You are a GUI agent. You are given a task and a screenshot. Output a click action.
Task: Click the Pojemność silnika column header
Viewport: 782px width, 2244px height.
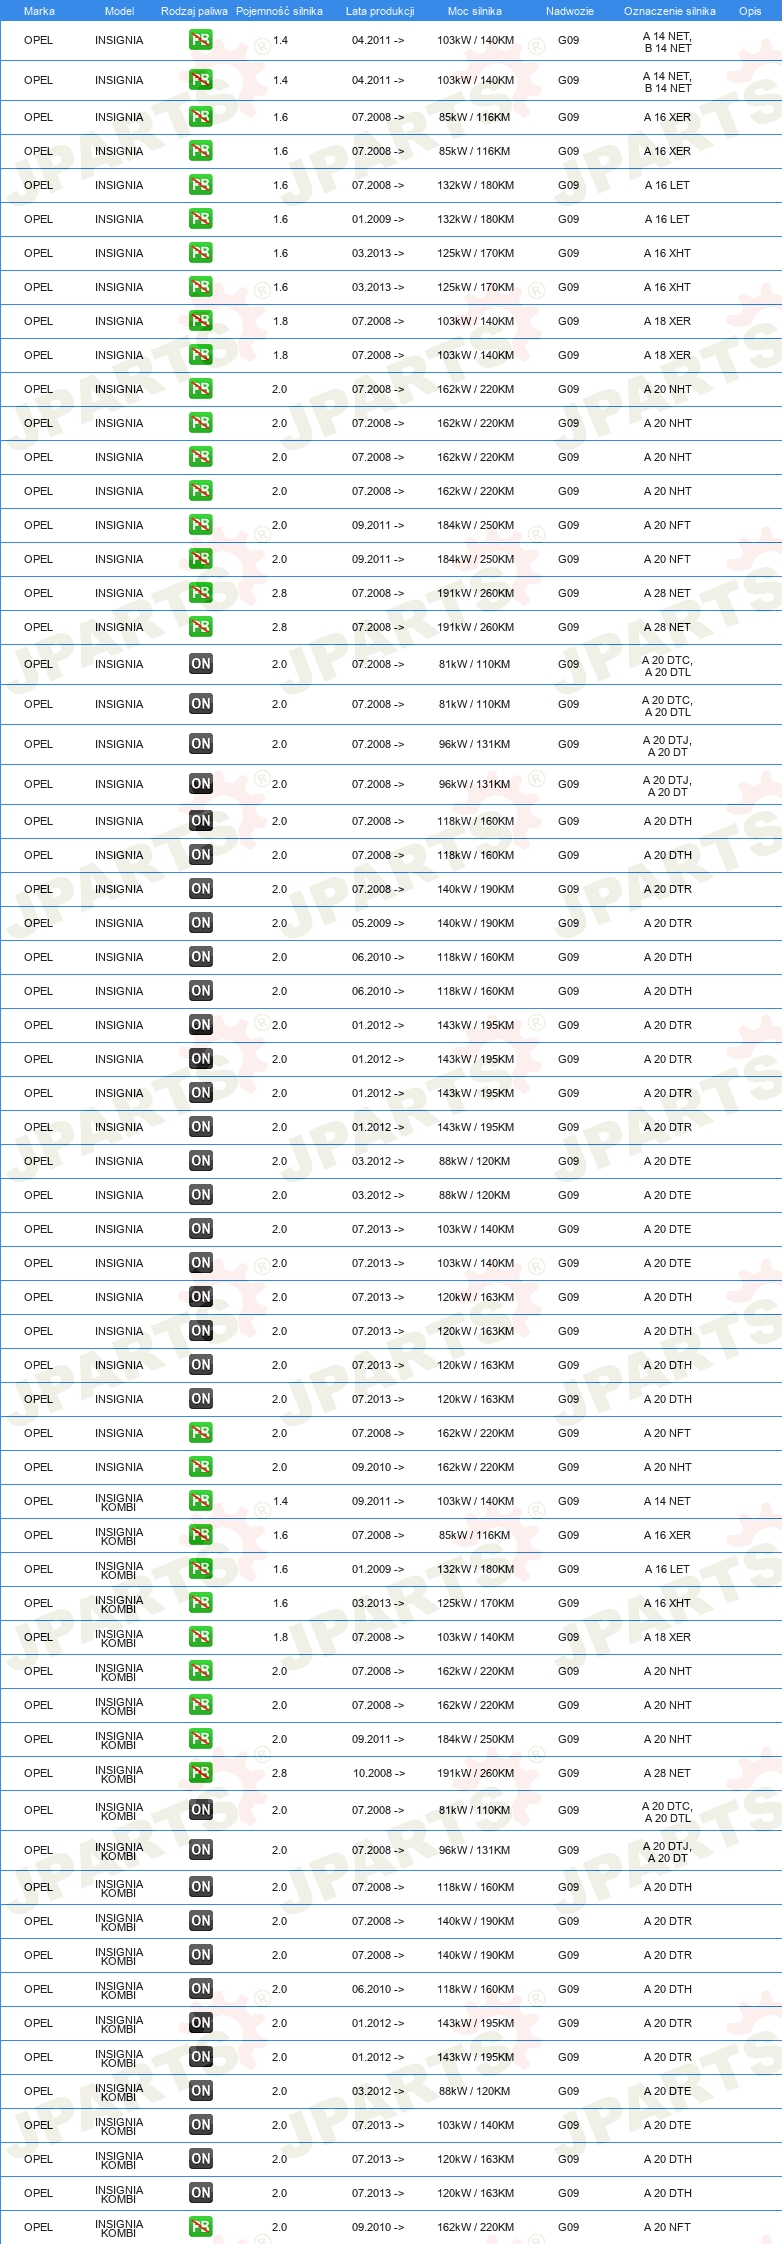(279, 11)
